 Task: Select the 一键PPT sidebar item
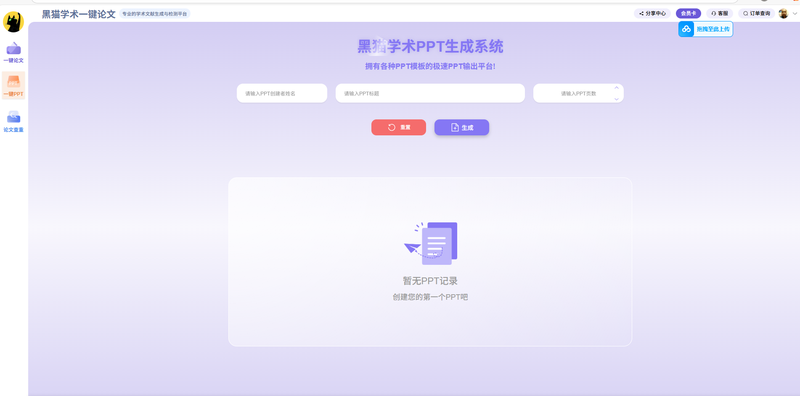pyautogui.click(x=13, y=85)
